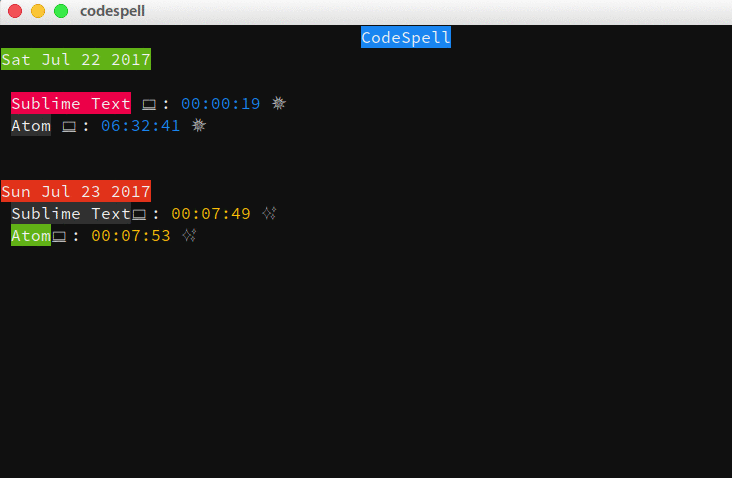732x478 pixels.
Task: Click the gray Sublime Text label under Sunday
Action: tap(71, 213)
